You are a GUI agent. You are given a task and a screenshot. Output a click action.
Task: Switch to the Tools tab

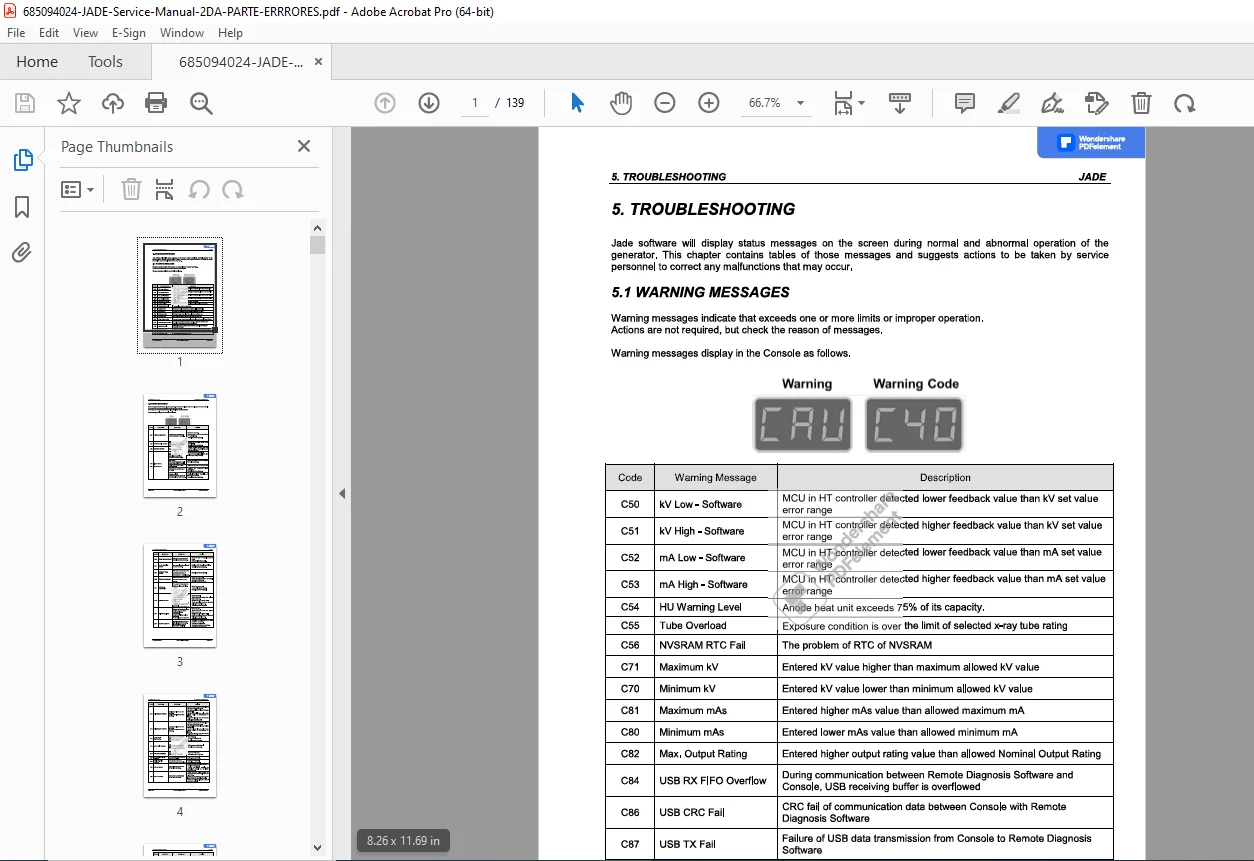[x=105, y=62]
